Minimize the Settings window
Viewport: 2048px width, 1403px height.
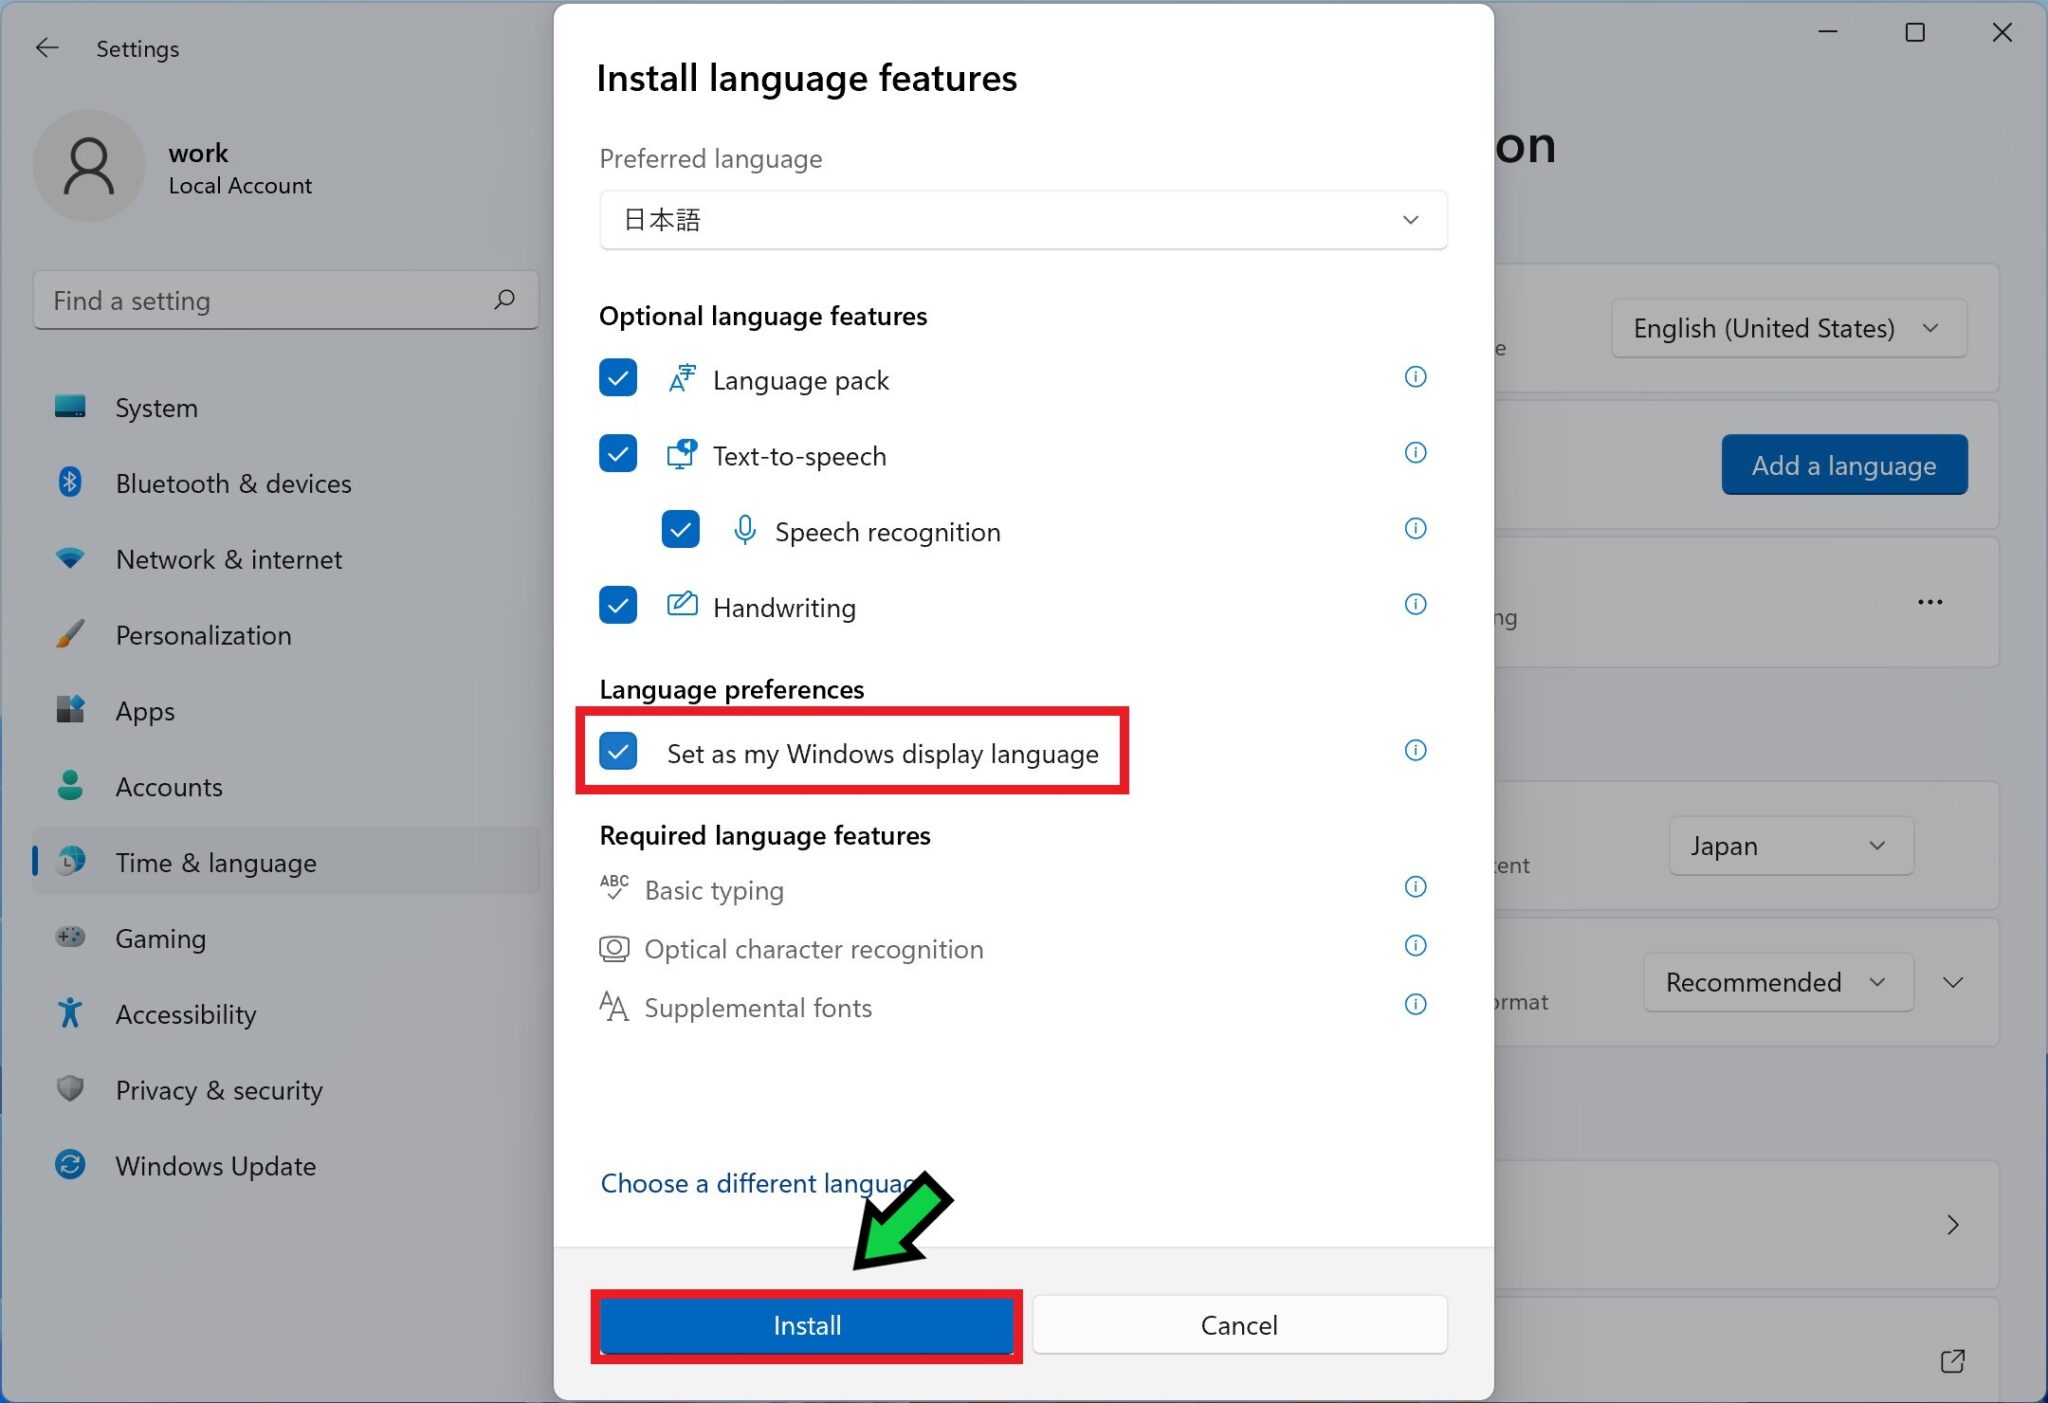1828,32
